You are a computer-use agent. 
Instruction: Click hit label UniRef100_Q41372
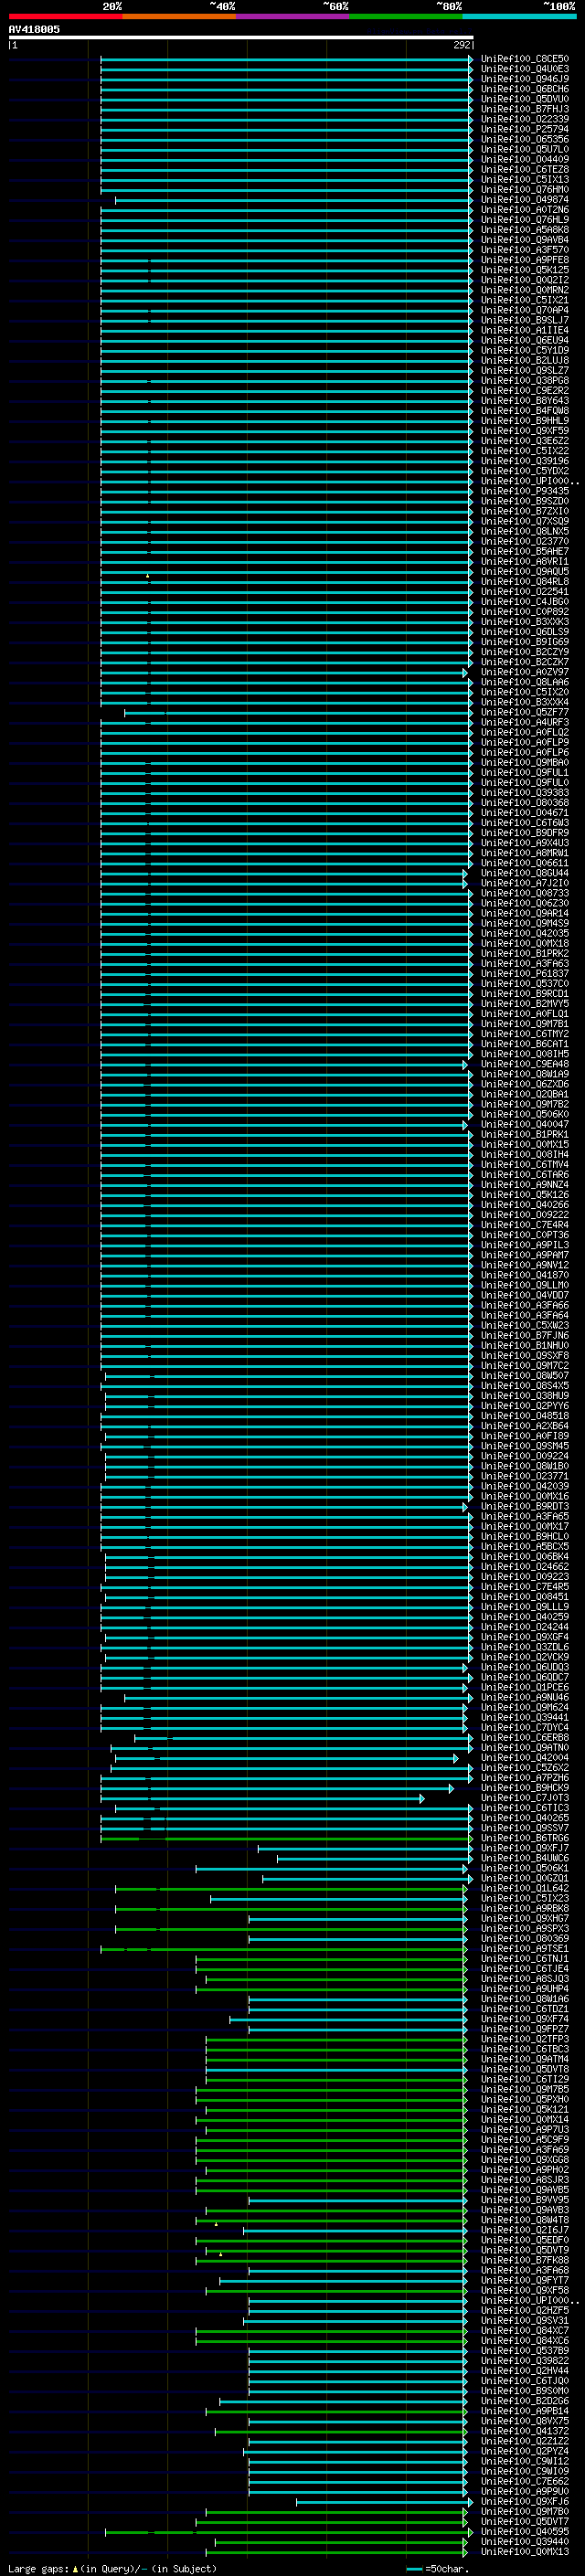525,2431
